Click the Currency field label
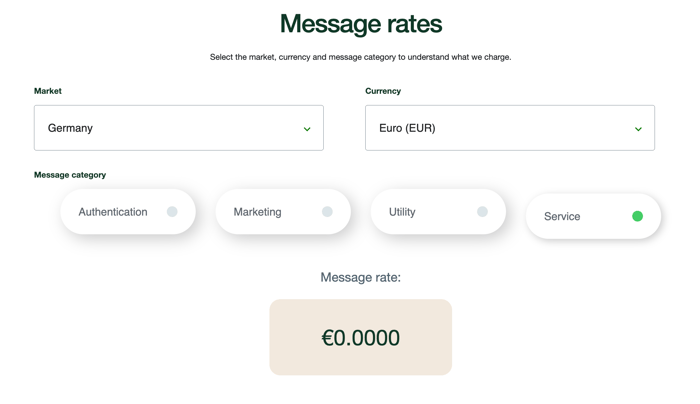700x404 pixels. pos(383,91)
